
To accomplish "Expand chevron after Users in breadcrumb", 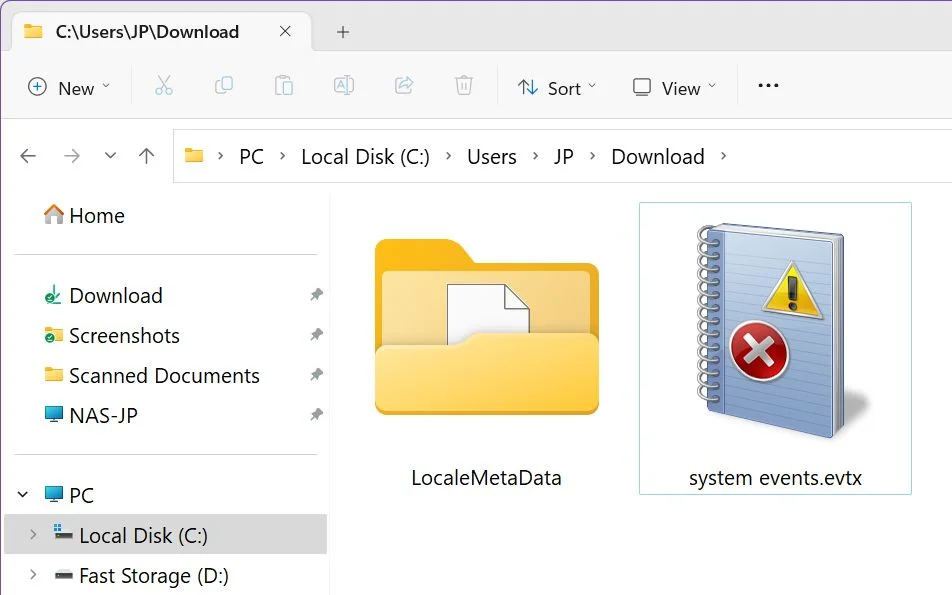I will click(x=535, y=156).
